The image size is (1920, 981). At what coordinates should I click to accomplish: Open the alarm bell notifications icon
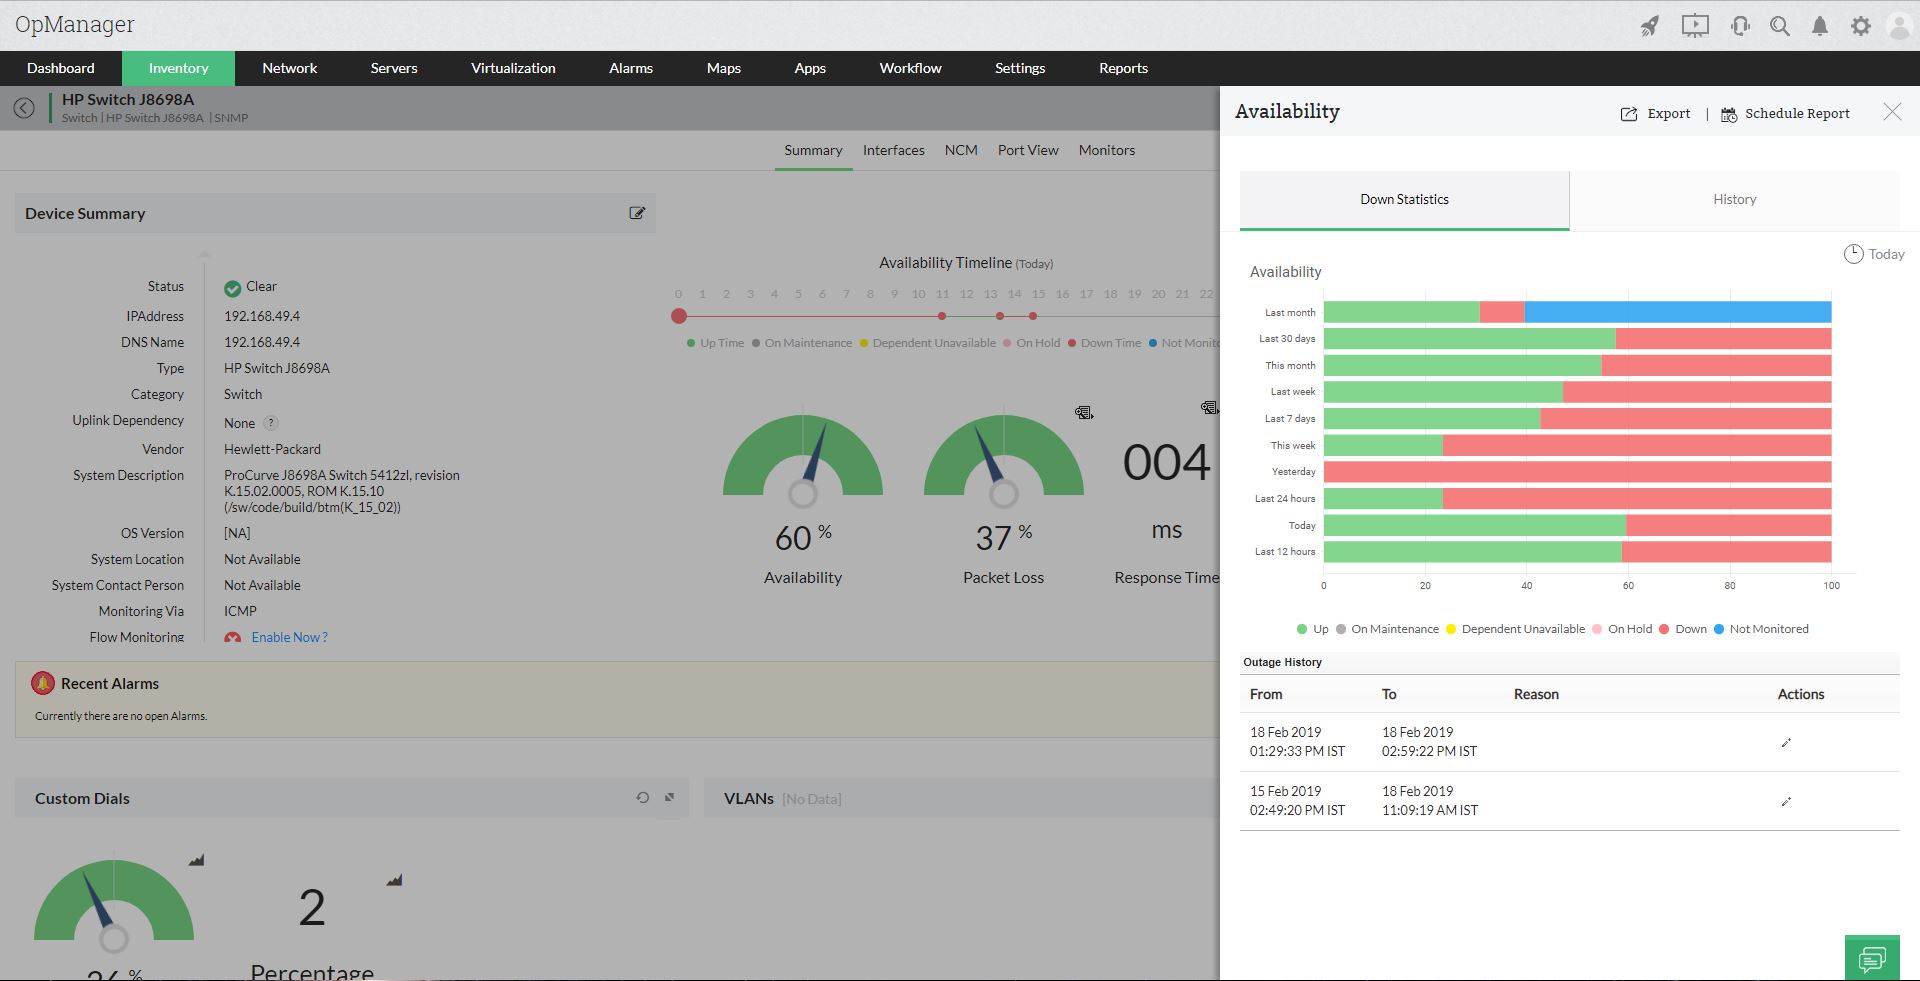pyautogui.click(x=1820, y=26)
